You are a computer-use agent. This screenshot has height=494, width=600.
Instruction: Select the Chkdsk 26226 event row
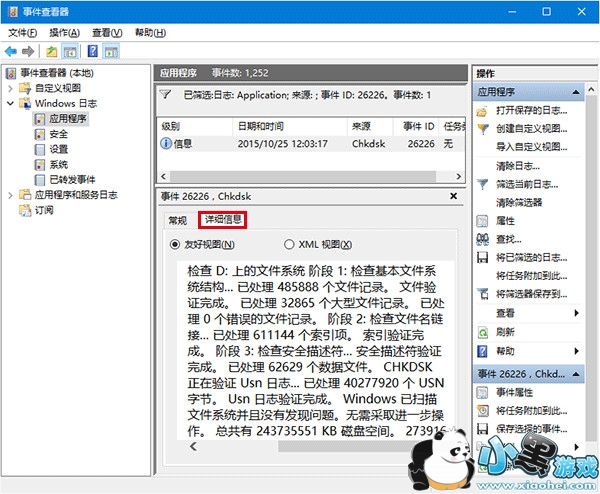click(311, 144)
